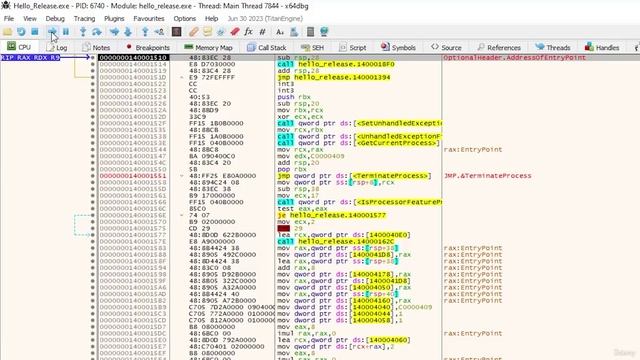Image resolution: width=640 pixels, height=360 pixels.
Task: Open the Calculator toolbar icon
Action: [310, 31]
